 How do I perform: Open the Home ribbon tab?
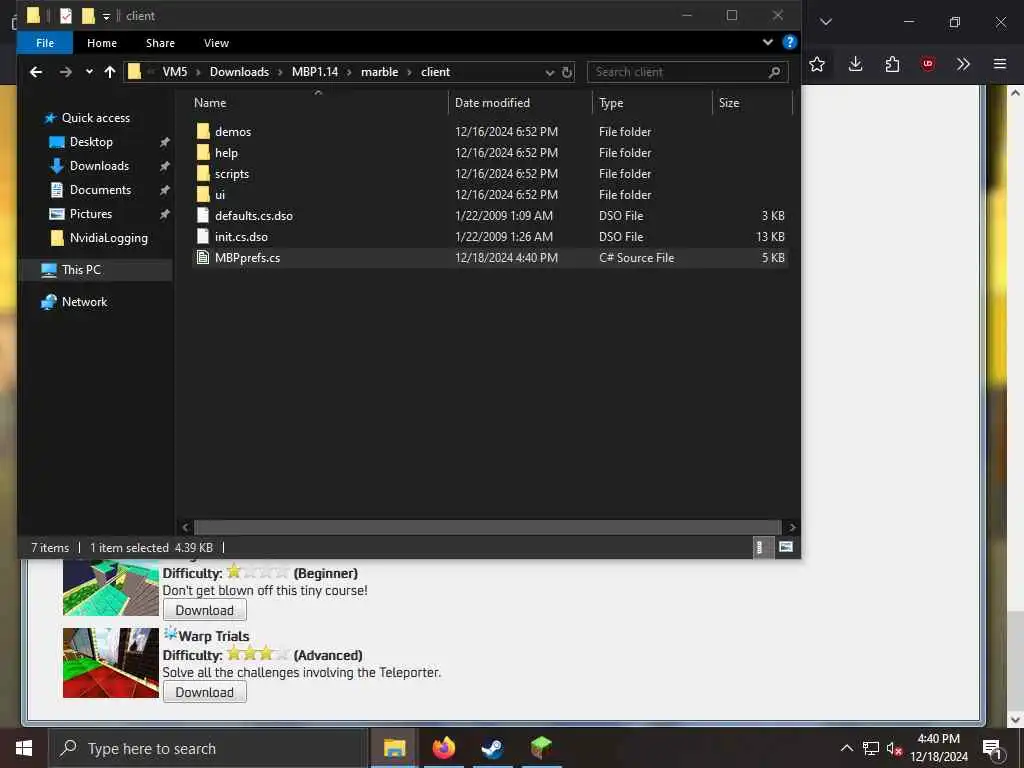click(102, 42)
